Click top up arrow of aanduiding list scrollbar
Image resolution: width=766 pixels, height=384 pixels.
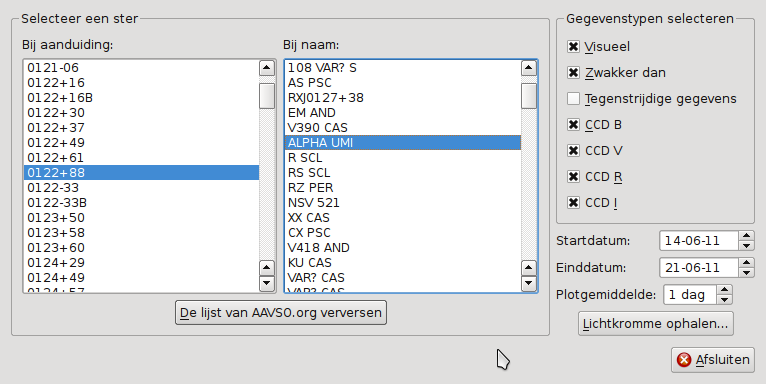click(267, 68)
